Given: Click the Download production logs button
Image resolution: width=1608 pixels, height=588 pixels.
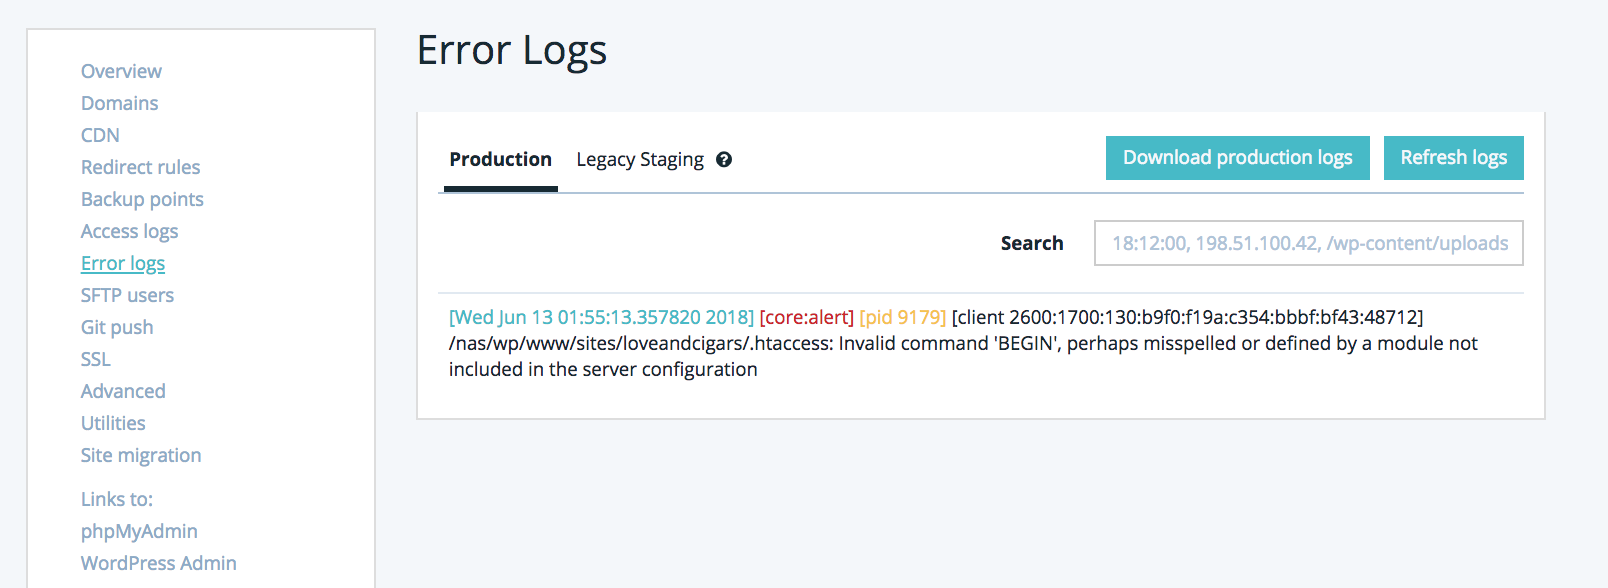Looking at the screenshot, I should click(1237, 158).
